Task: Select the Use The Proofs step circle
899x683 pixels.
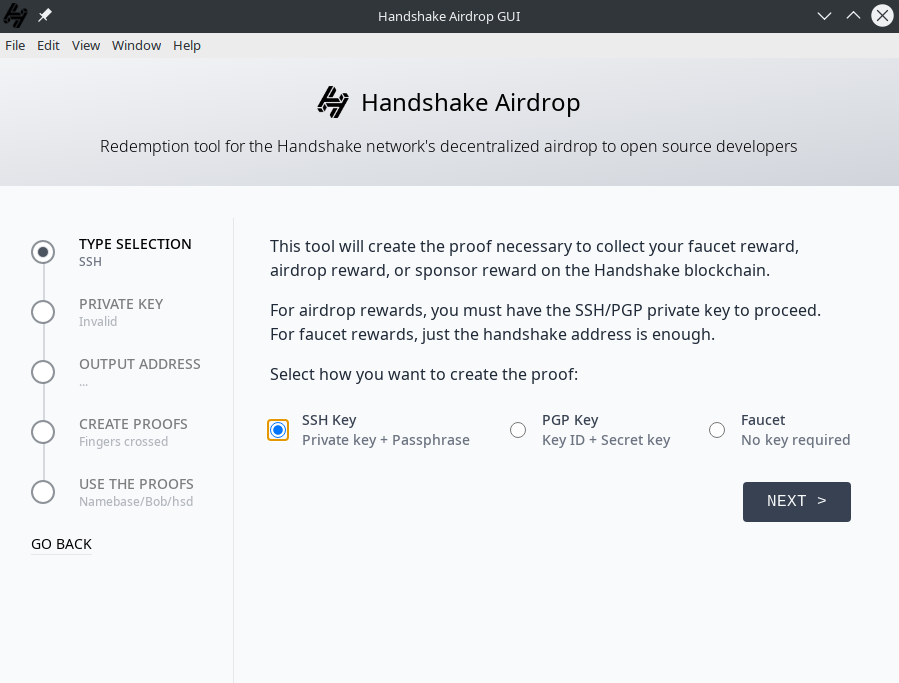Action: 43,492
